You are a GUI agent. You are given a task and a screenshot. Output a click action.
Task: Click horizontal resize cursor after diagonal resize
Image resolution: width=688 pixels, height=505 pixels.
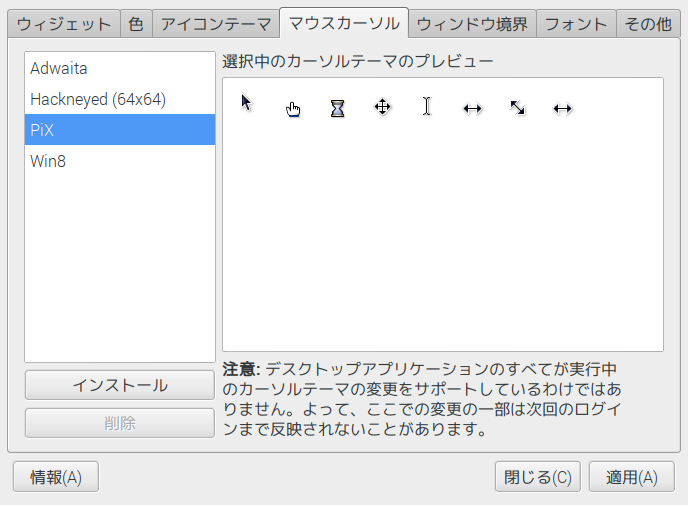click(x=563, y=108)
